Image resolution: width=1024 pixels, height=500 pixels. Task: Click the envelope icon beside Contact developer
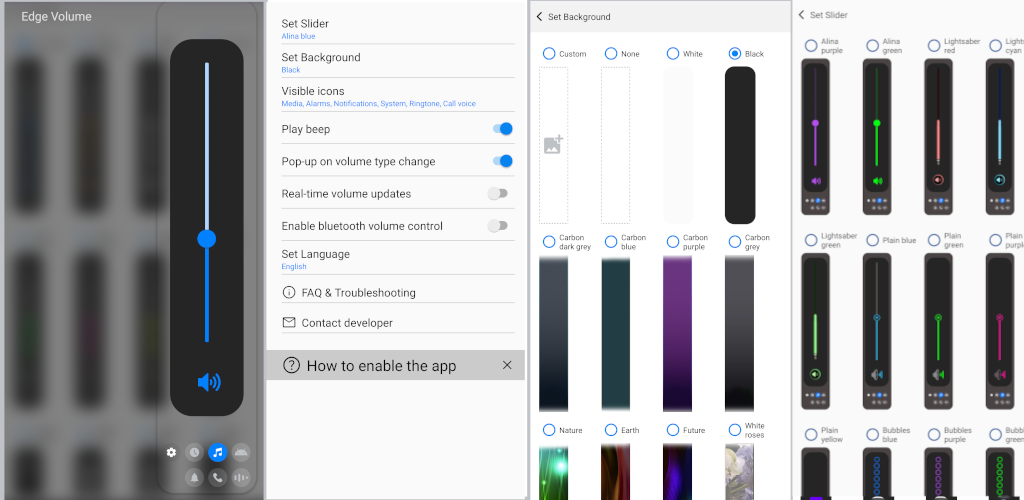coord(289,322)
